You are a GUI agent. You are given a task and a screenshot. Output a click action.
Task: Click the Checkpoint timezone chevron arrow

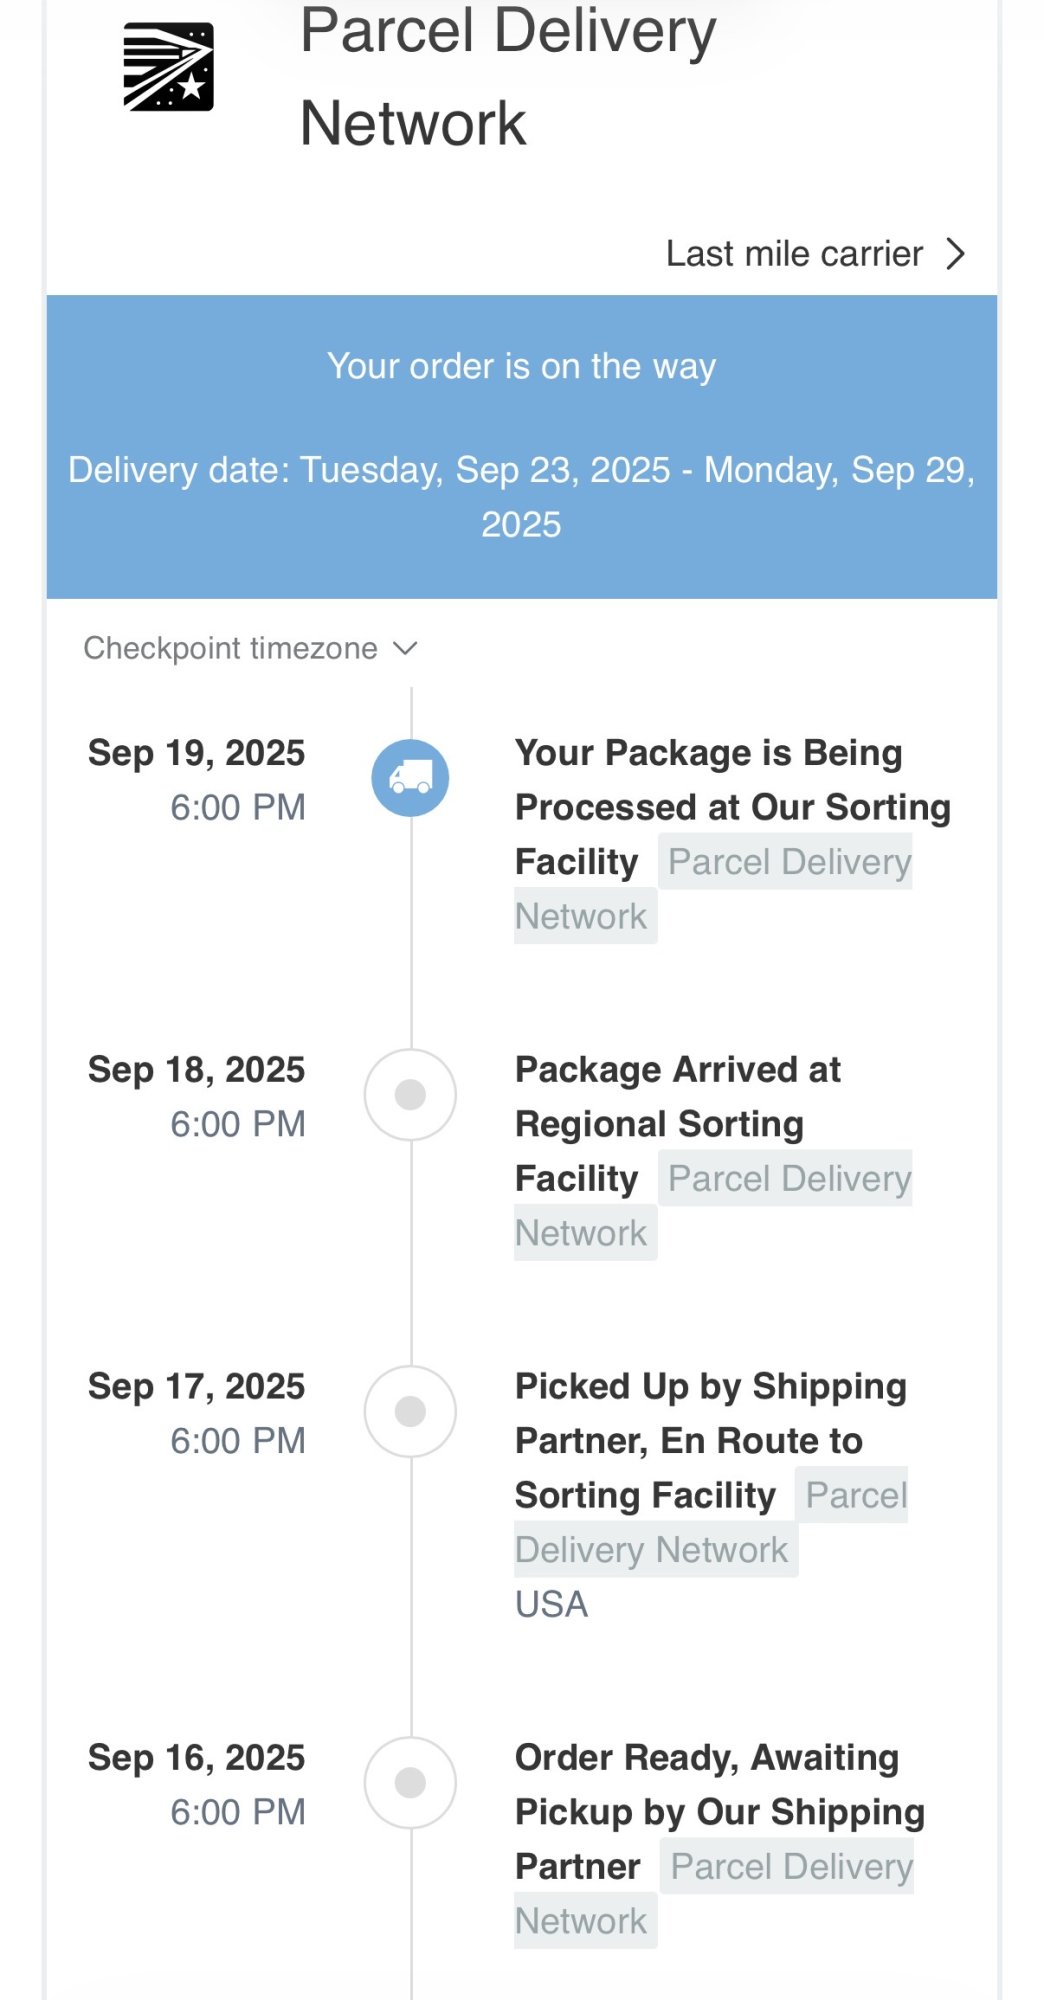click(x=405, y=648)
